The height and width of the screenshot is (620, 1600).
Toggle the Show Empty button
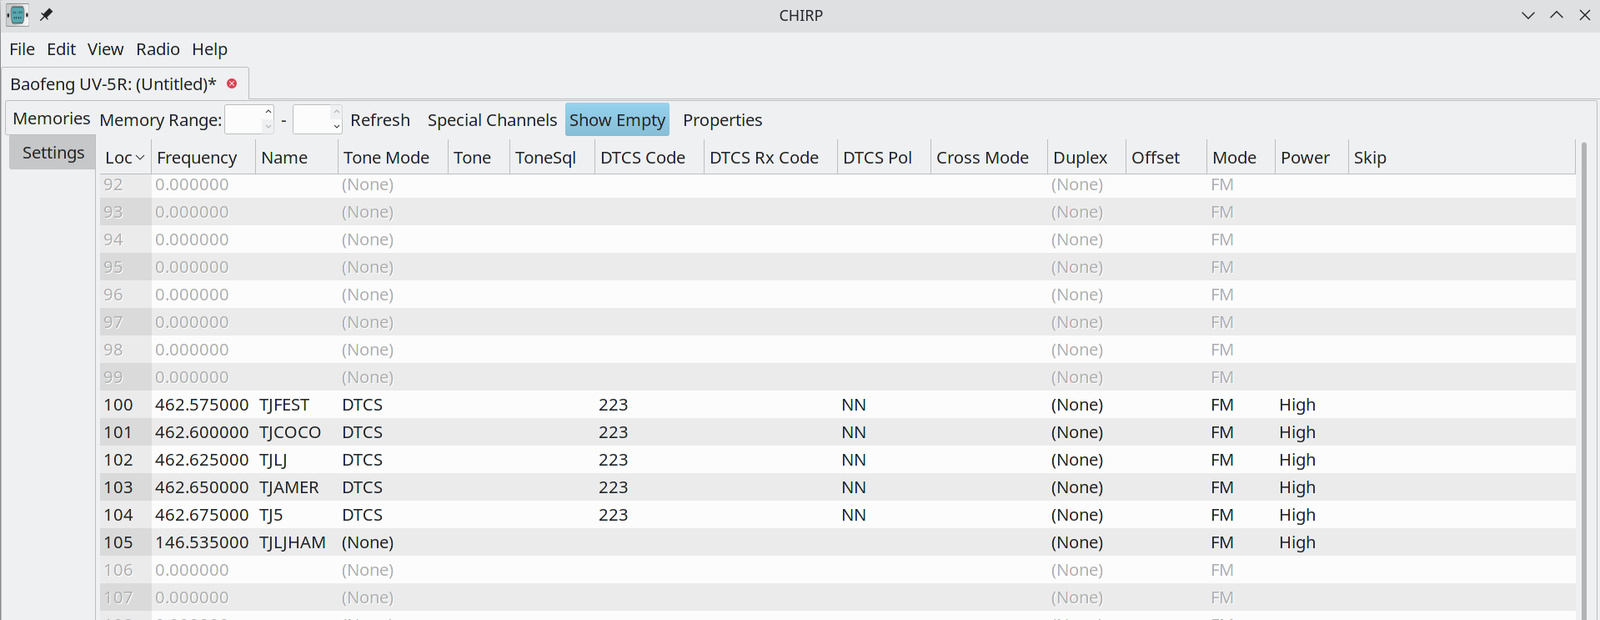[617, 120]
